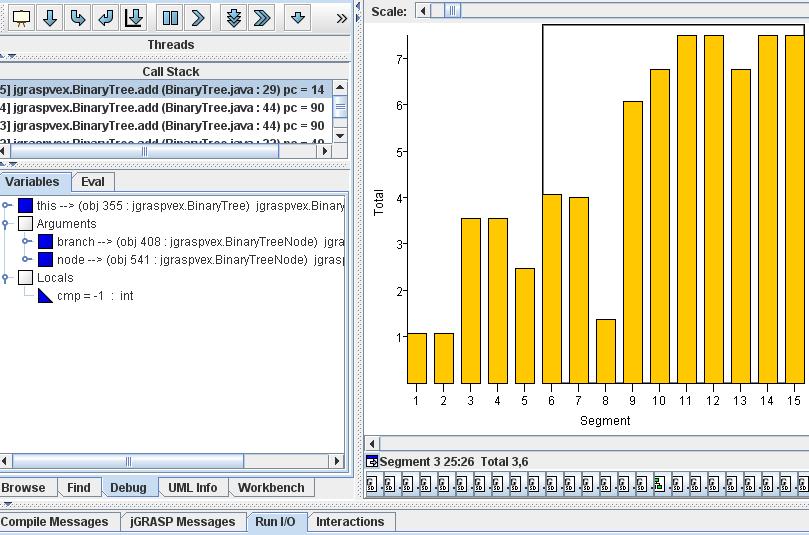Click the Locals group box icon
The height and width of the screenshot is (535, 809).
tap(25, 278)
